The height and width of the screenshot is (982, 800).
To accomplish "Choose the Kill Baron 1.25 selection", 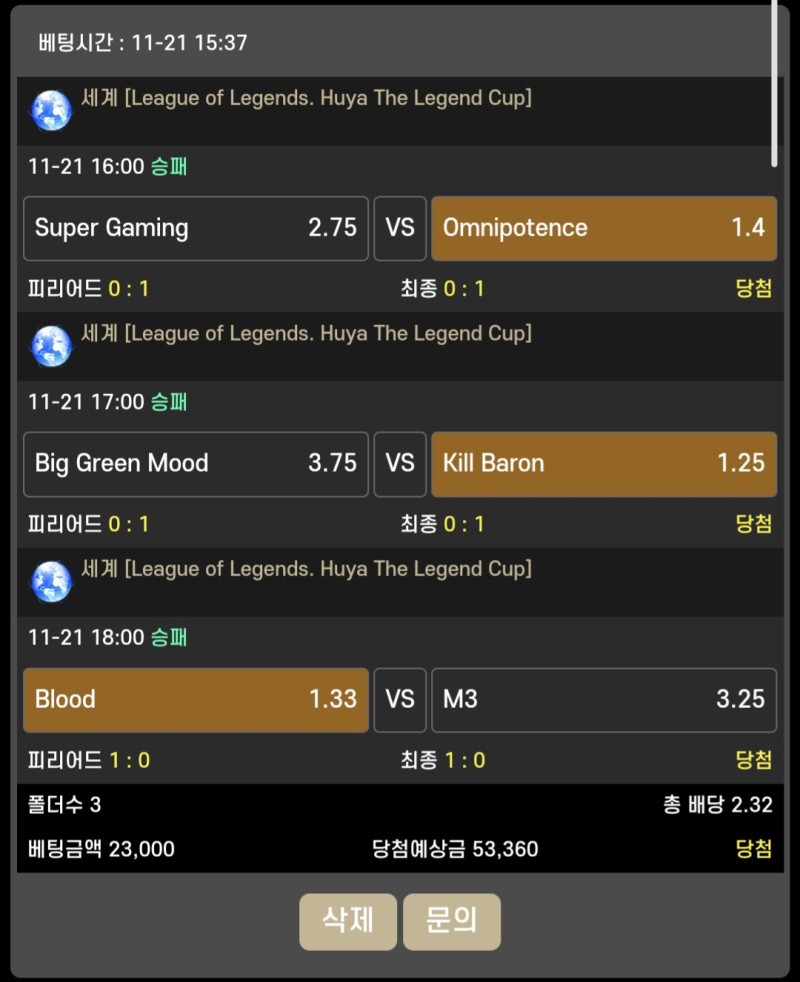I will (x=603, y=464).
